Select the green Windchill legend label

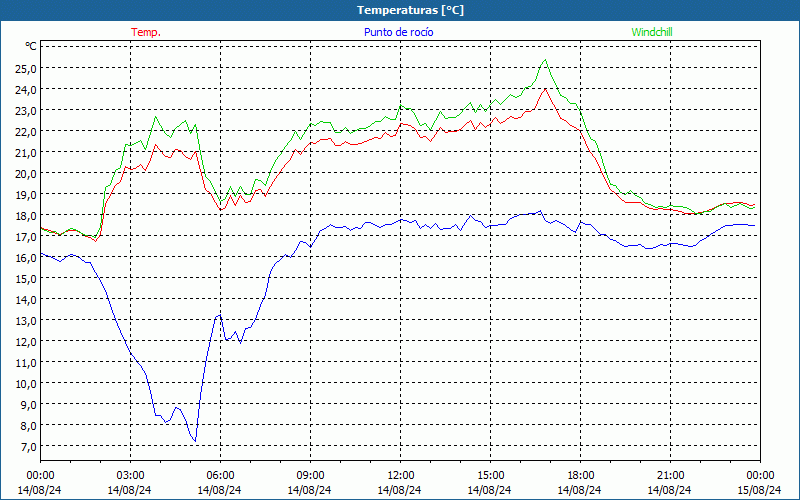(652, 32)
